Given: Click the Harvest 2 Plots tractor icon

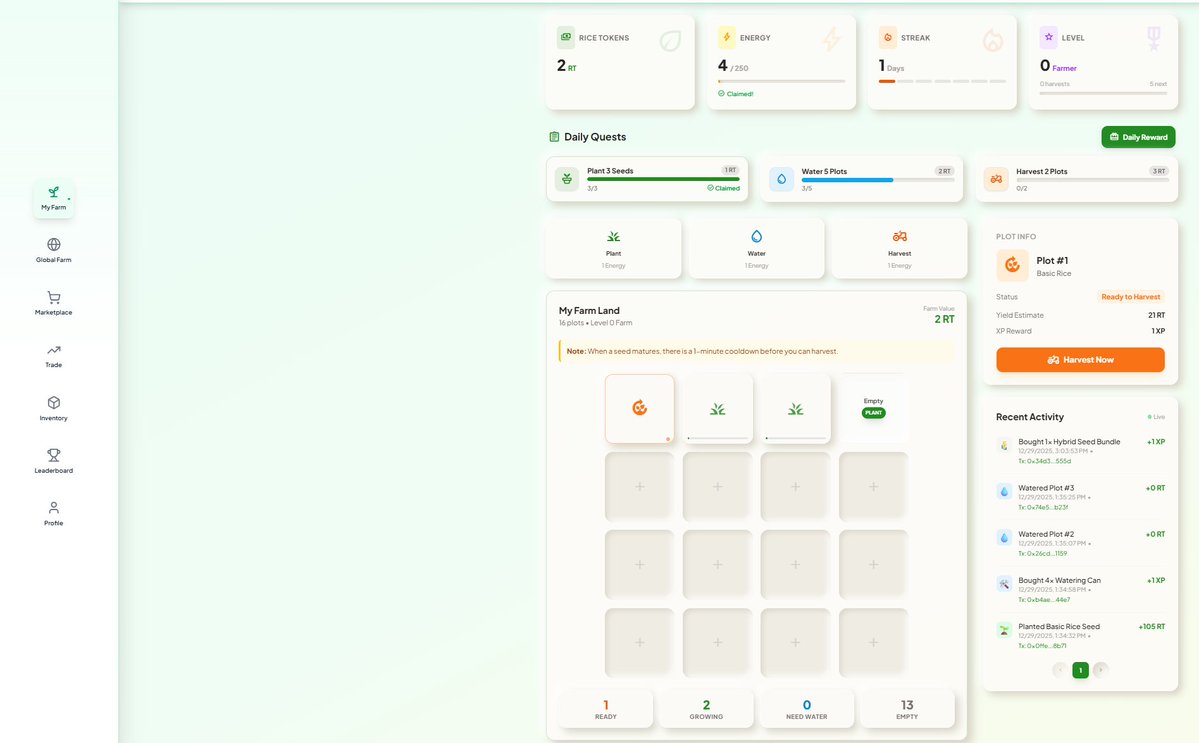Looking at the screenshot, I should 996,179.
